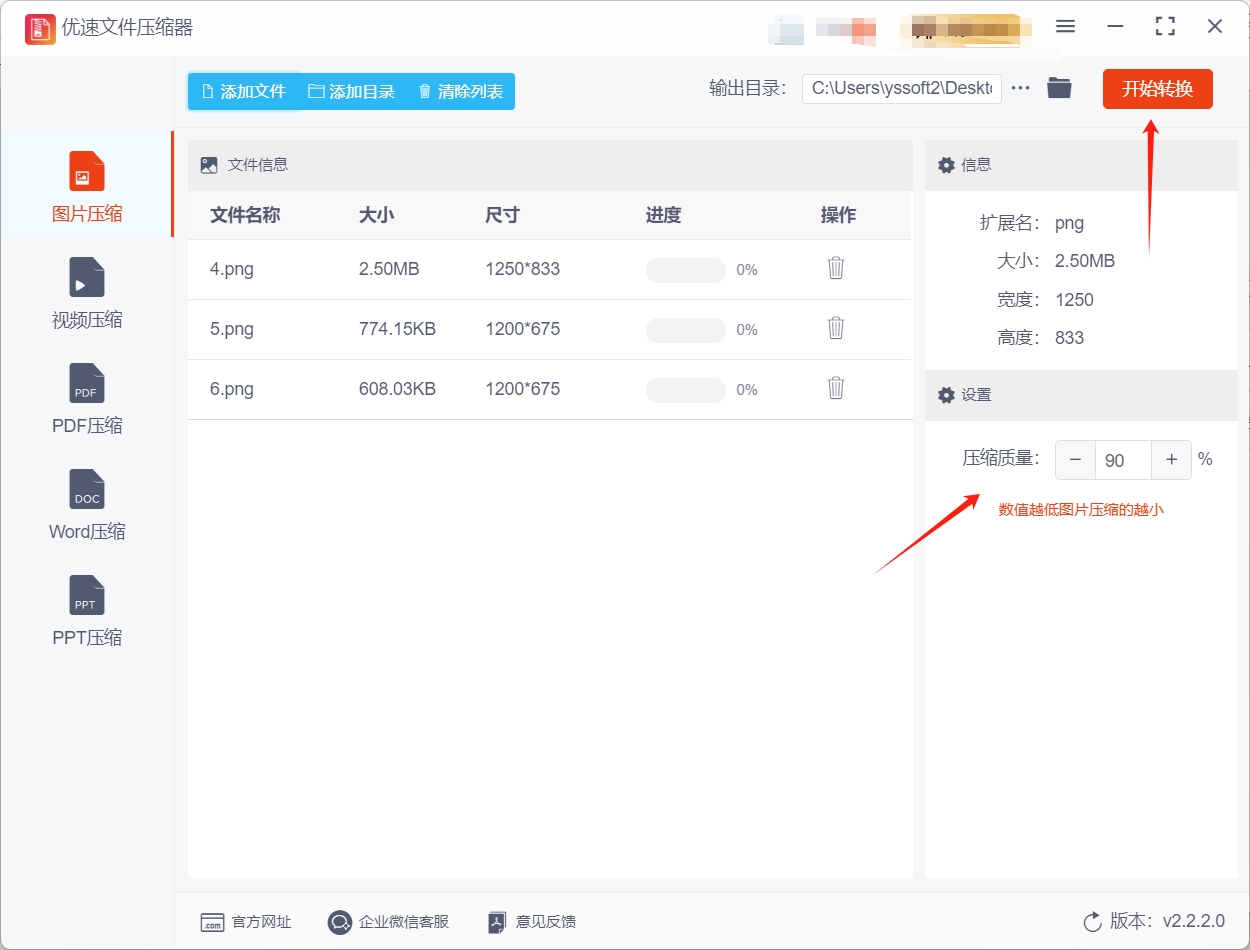This screenshot has width=1250, height=950.
Task: Remove 6.png using its trash icon
Action: (x=836, y=388)
